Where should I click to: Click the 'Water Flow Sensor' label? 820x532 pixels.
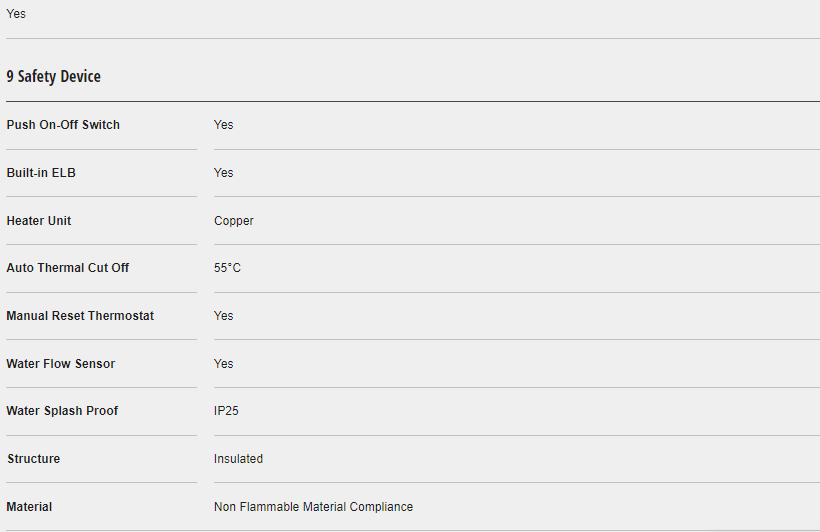click(61, 364)
